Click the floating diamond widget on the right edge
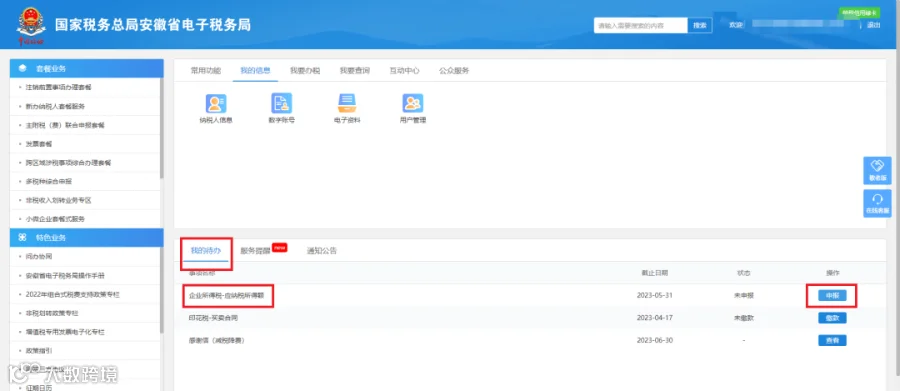The image size is (900, 391). (x=877, y=171)
